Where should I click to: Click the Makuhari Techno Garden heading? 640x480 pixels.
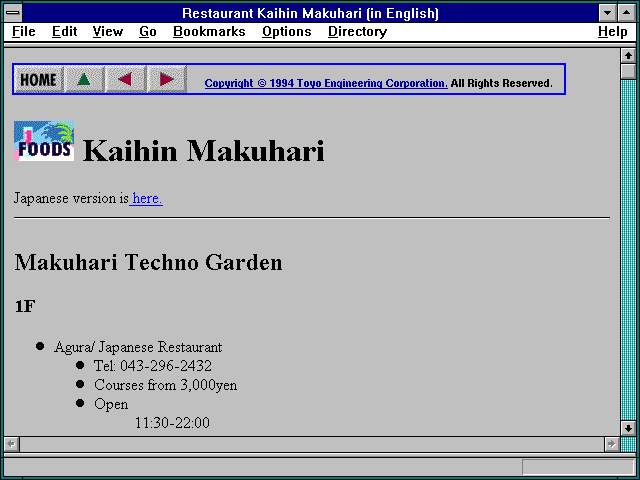[x=149, y=262]
